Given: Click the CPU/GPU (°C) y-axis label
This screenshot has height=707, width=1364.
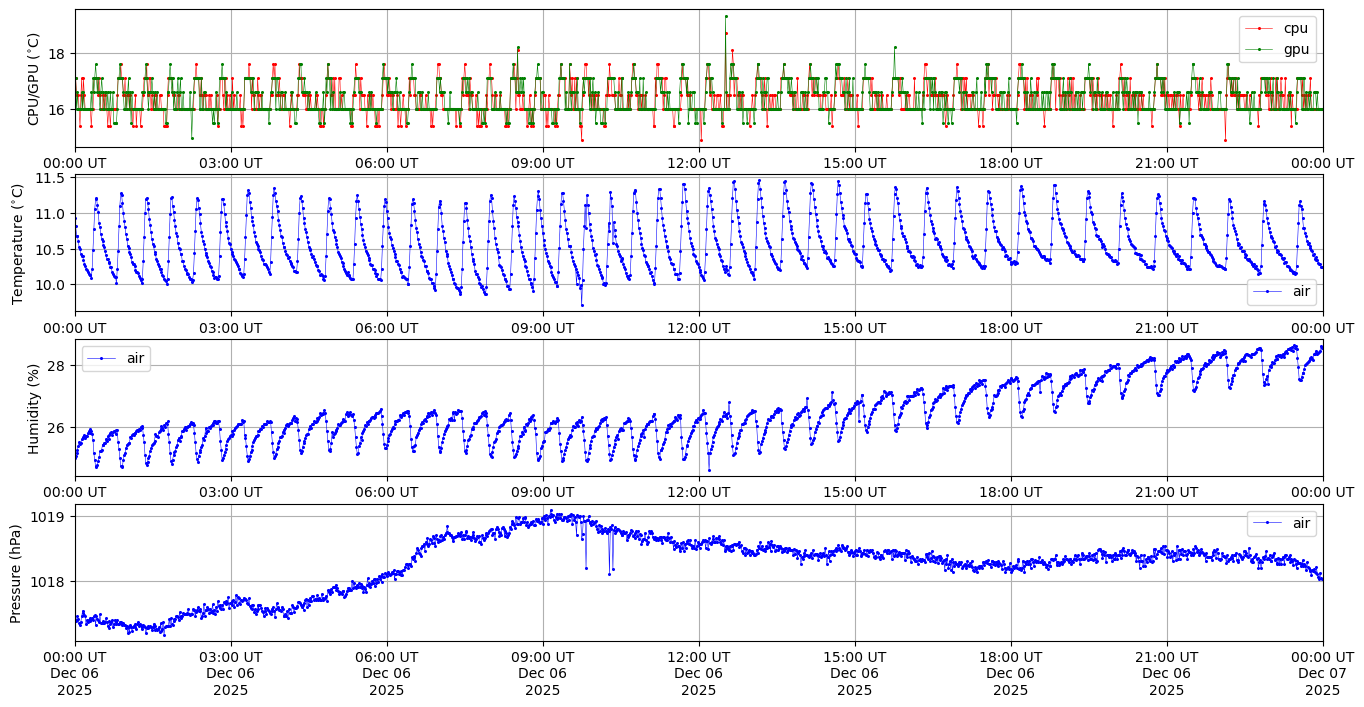Looking at the screenshot, I should click(x=34, y=79).
